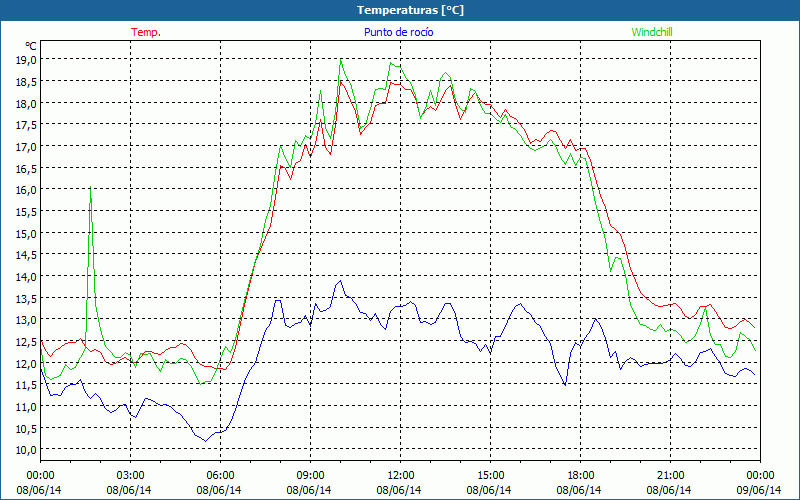Click the 09/06/14 date label
Screen dimensions: 800x500
coord(759,490)
